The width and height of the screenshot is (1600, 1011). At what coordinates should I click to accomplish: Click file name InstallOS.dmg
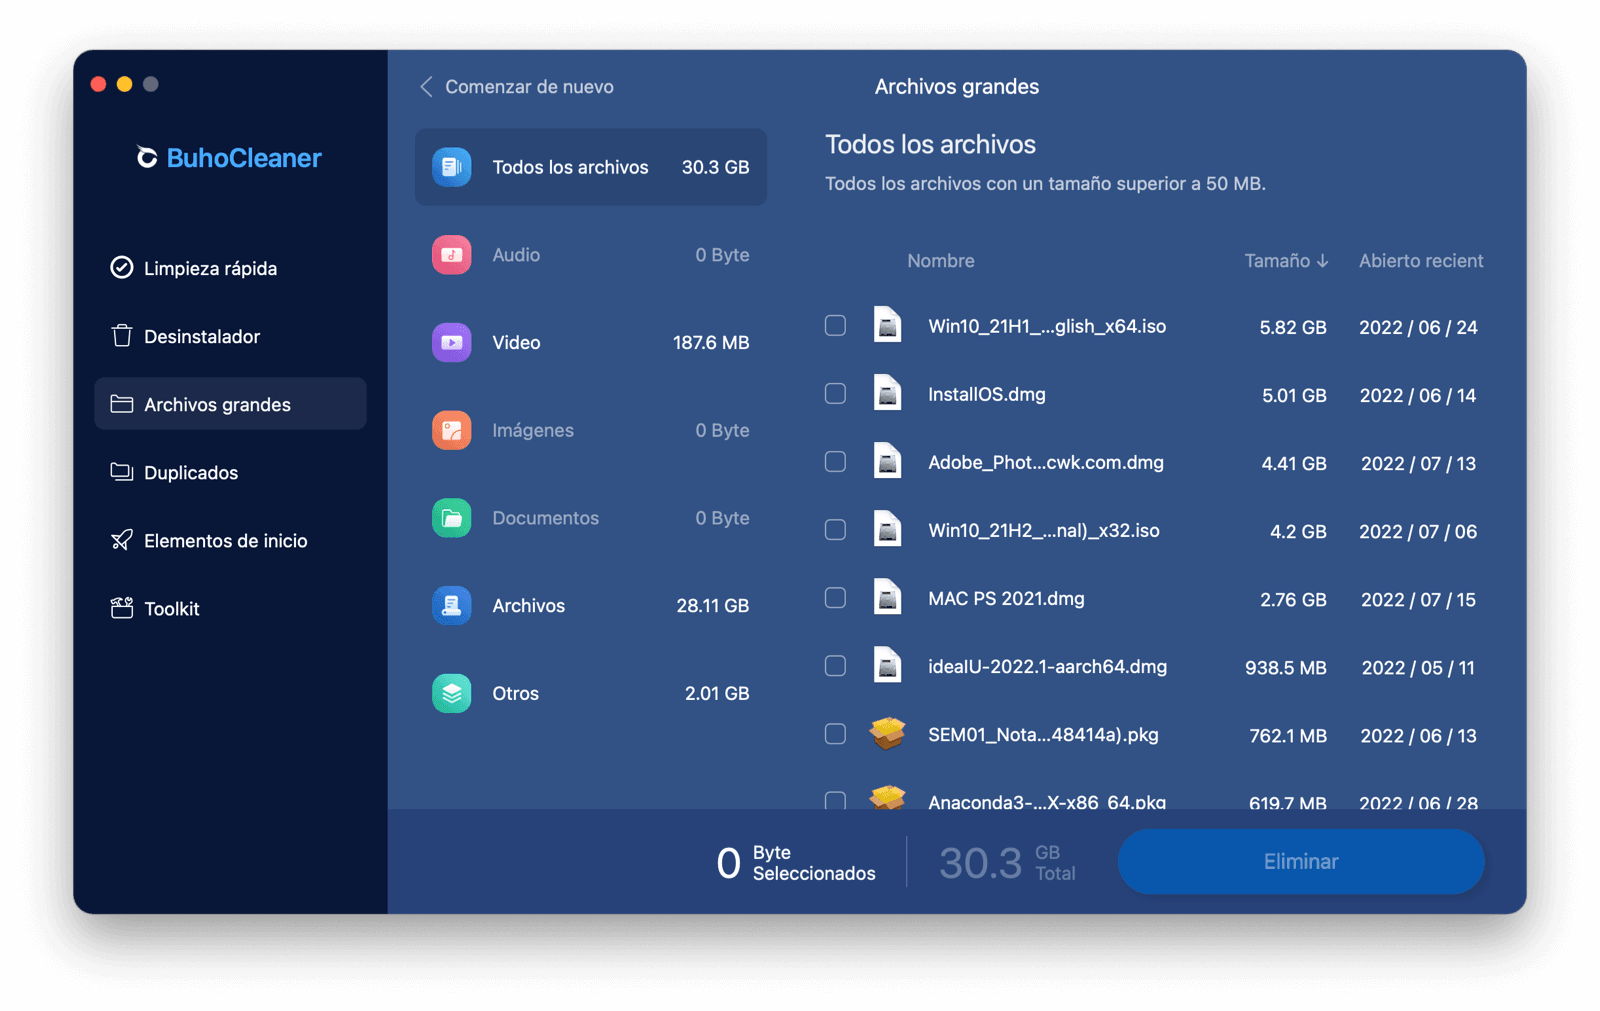click(x=987, y=394)
